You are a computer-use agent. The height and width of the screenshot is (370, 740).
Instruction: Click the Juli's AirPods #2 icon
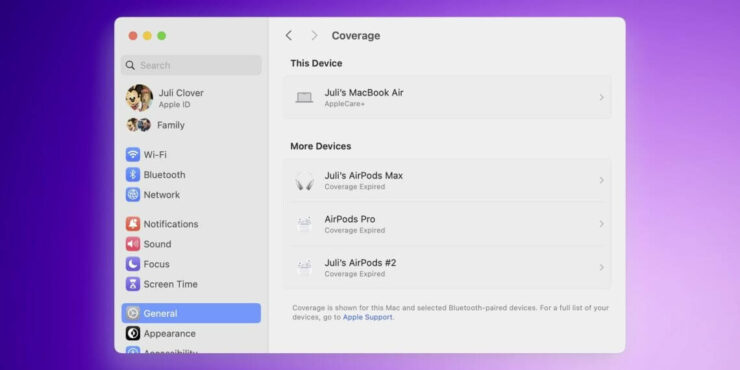304,267
